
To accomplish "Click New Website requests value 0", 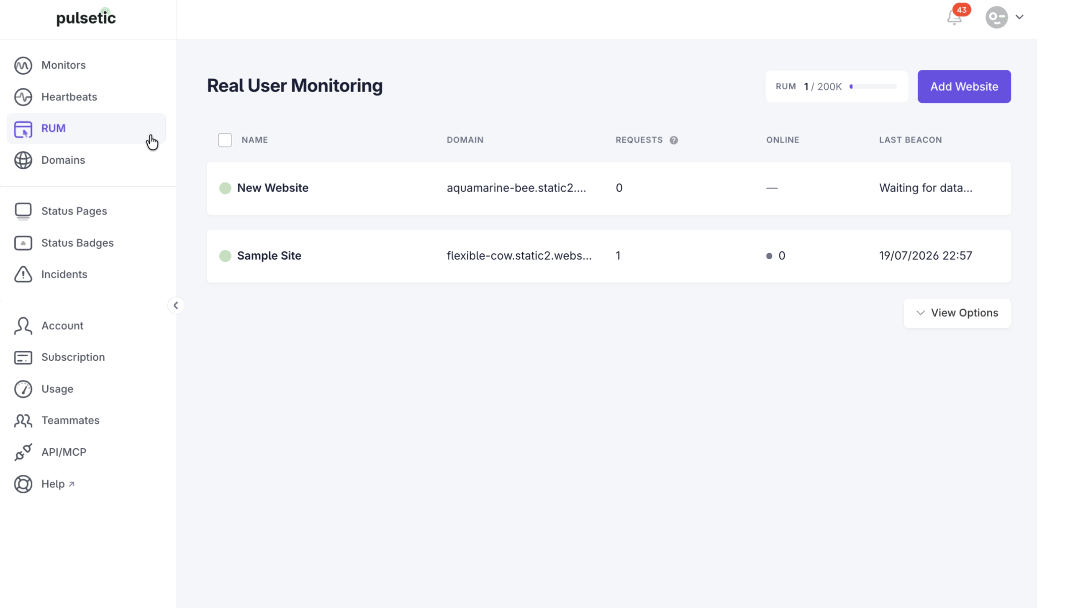I will pyautogui.click(x=619, y=188).
